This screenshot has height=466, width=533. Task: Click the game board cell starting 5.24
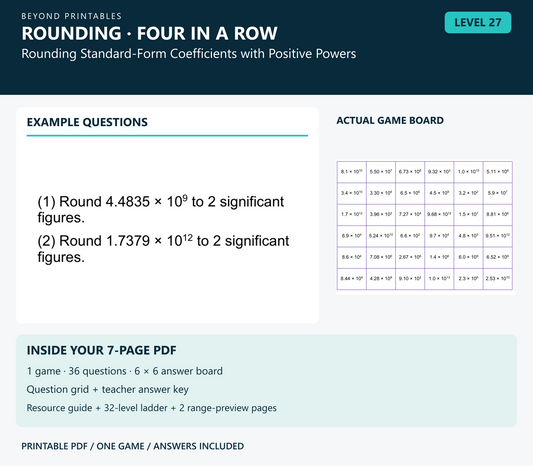381,236
